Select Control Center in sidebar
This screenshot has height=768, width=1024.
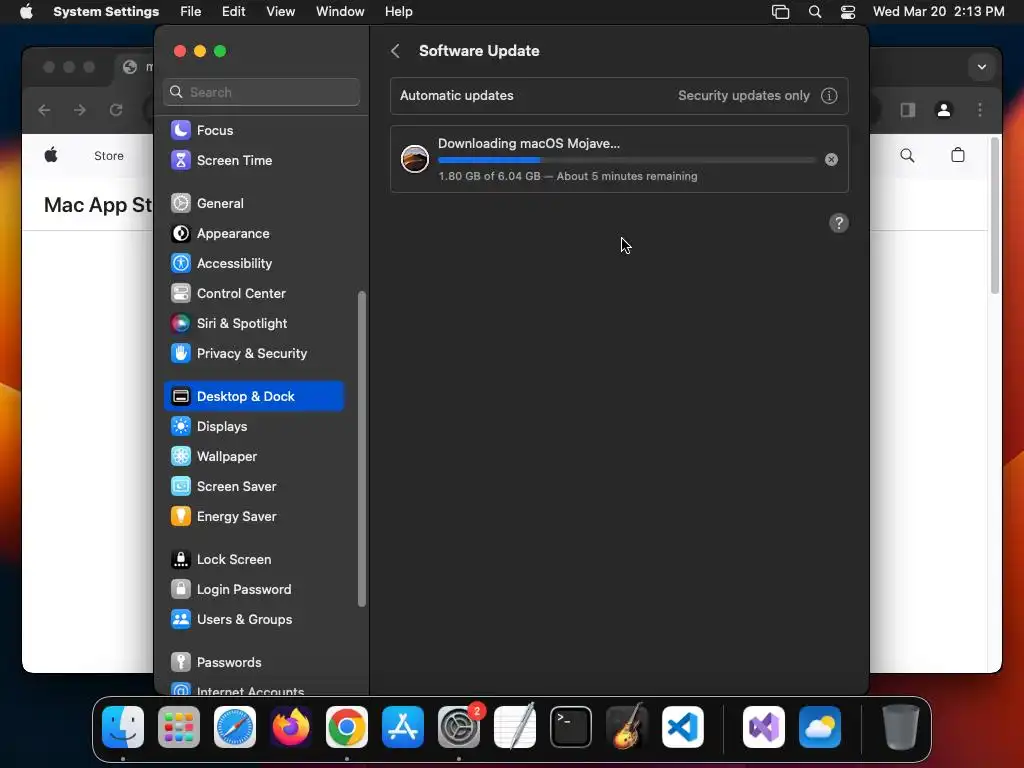[x=253, y=293]
